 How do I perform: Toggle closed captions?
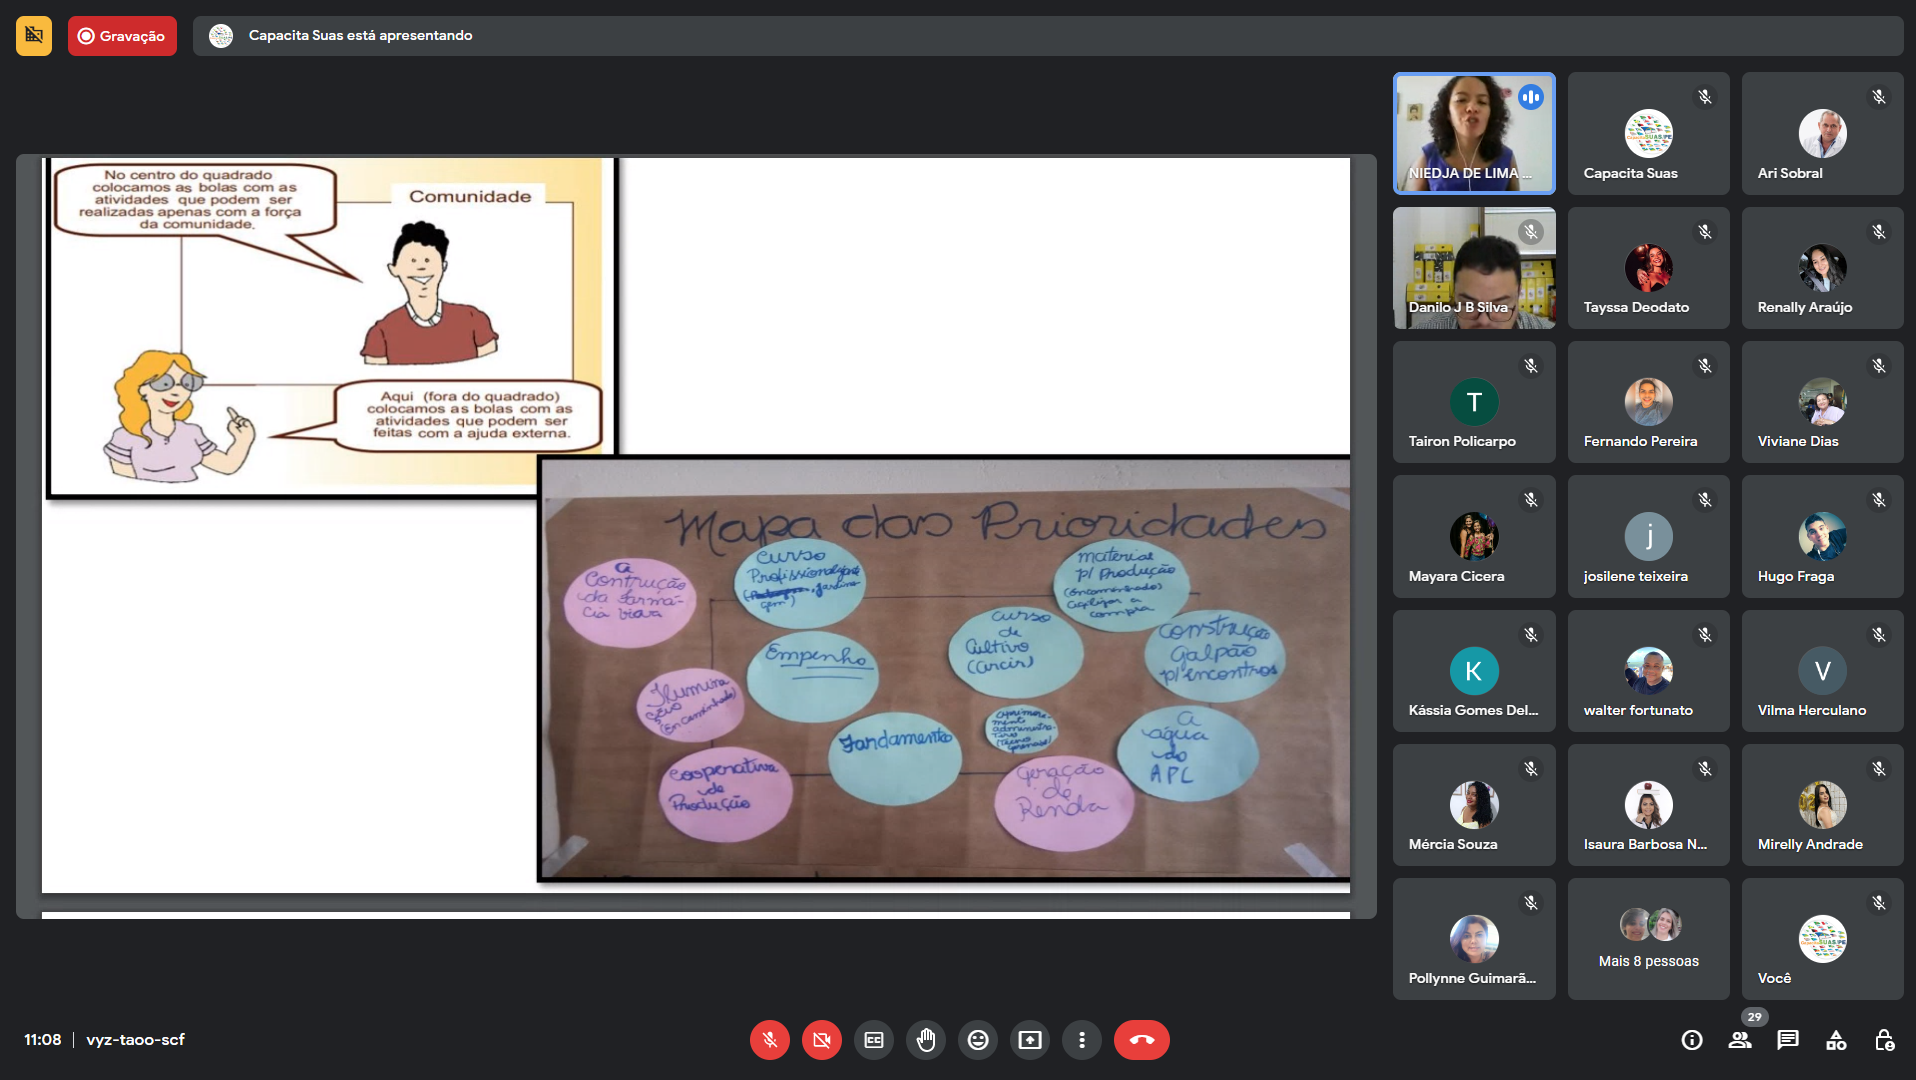[x=873, y=1040]
